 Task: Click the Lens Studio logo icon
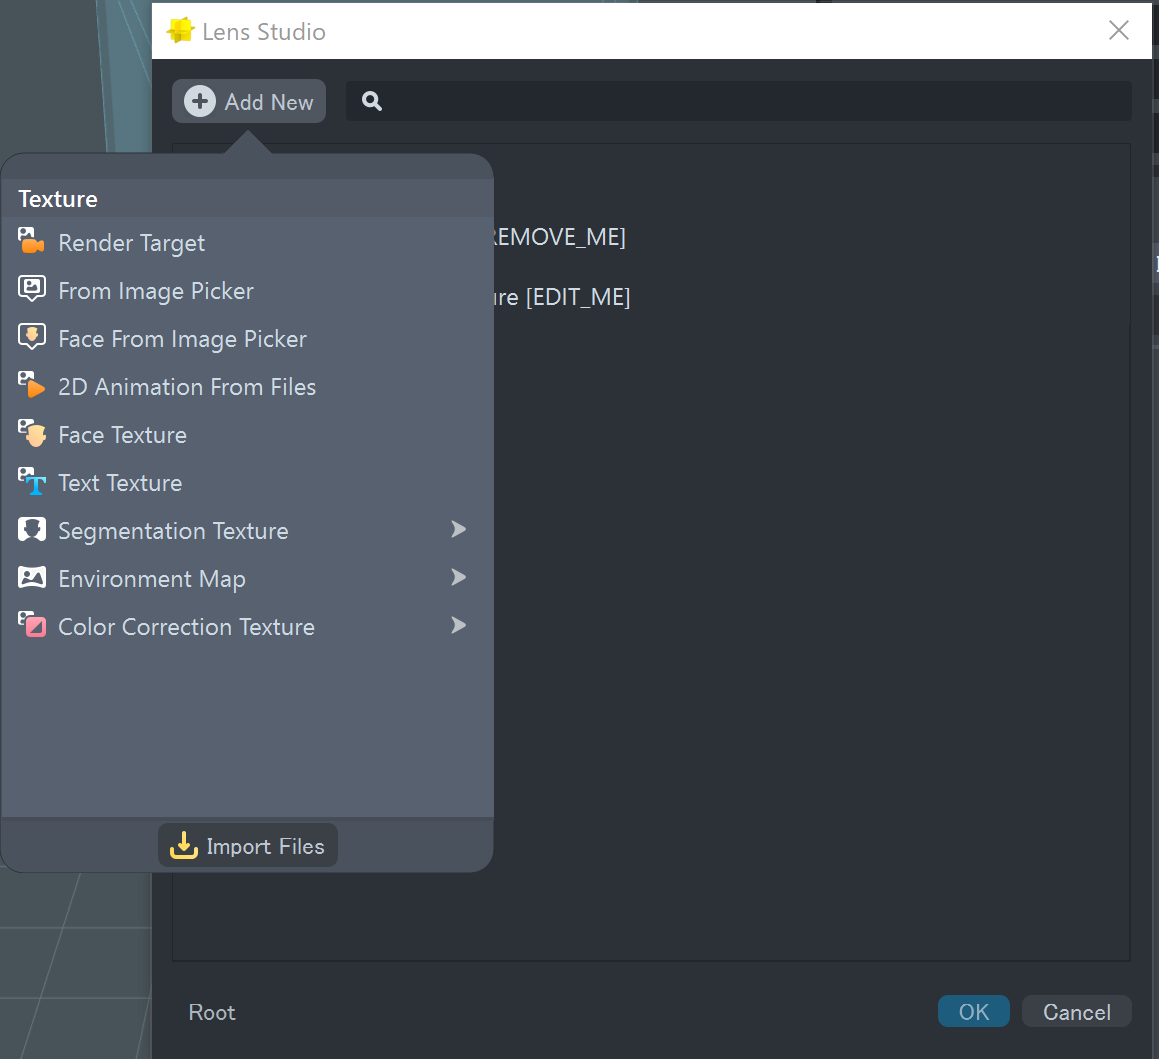point(180,30)
